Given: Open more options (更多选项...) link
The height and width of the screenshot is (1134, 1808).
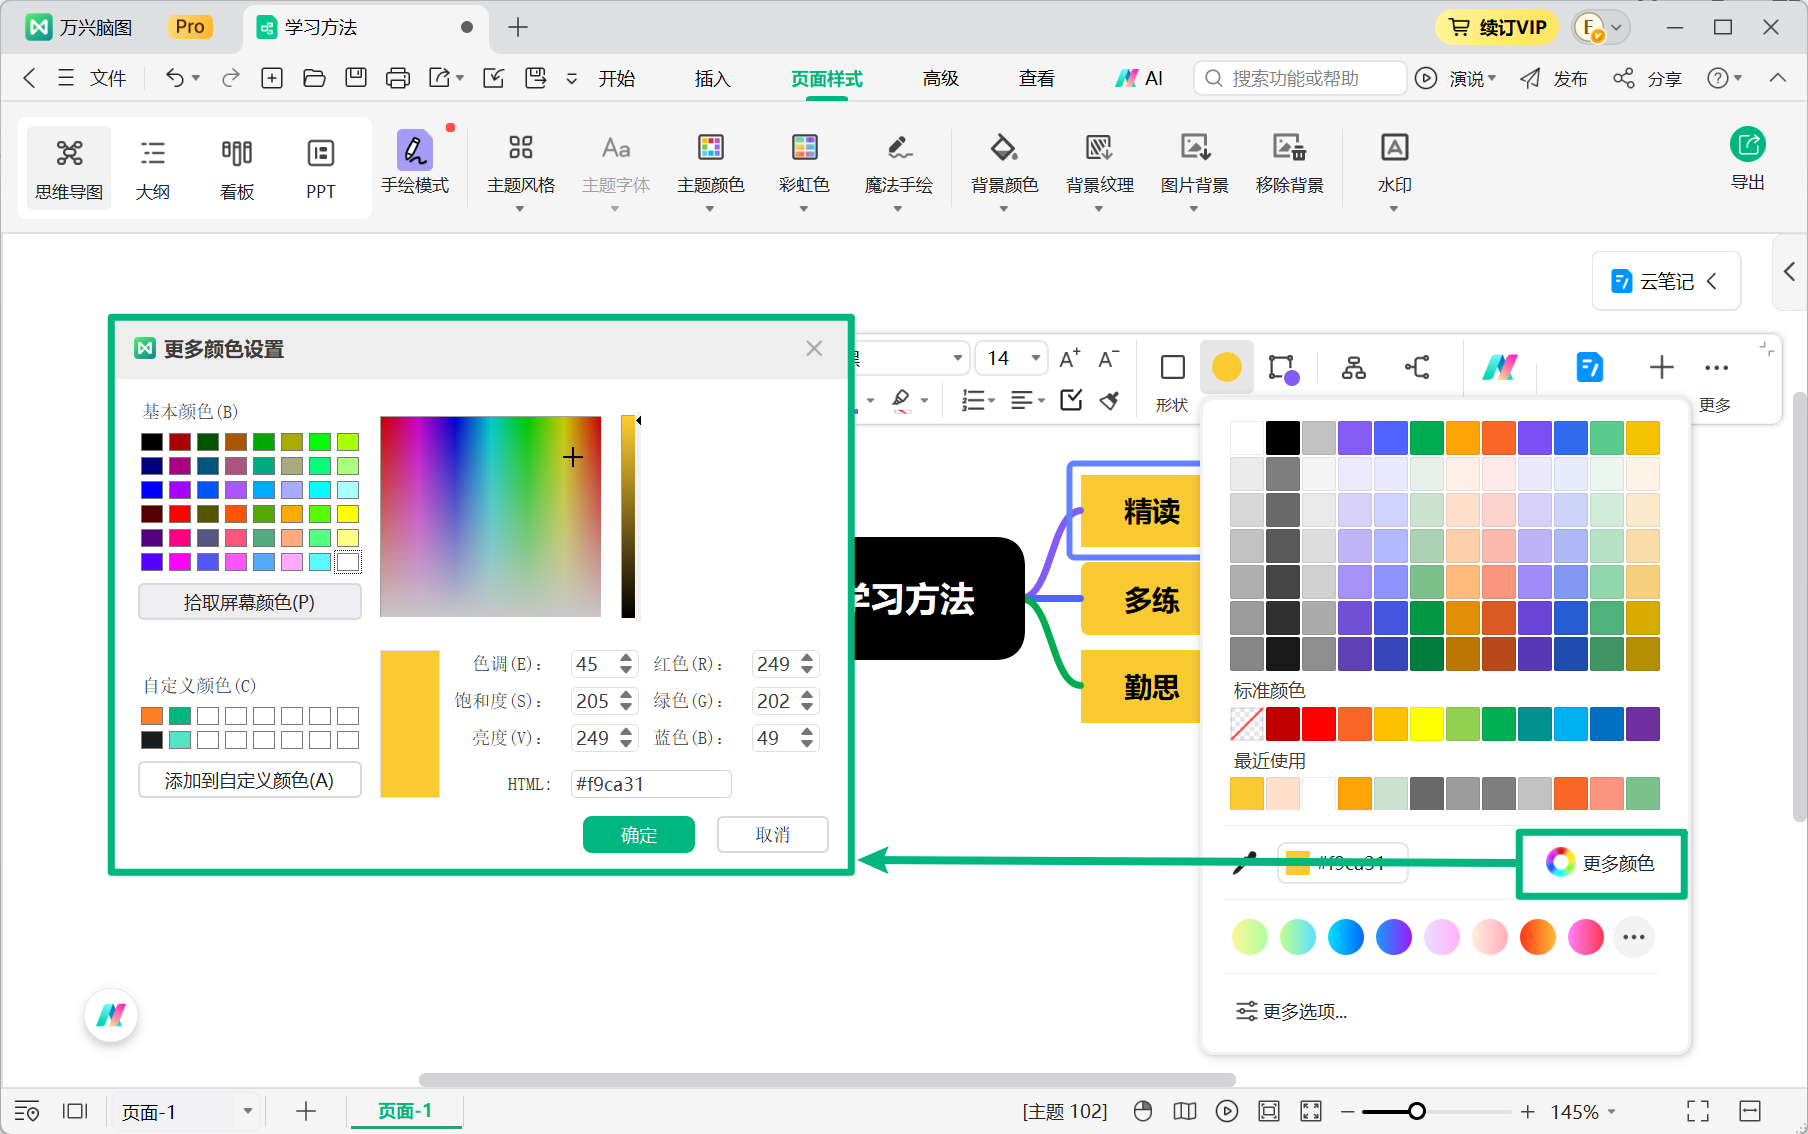Looking at the screenshot, I should (1291, 1011).
